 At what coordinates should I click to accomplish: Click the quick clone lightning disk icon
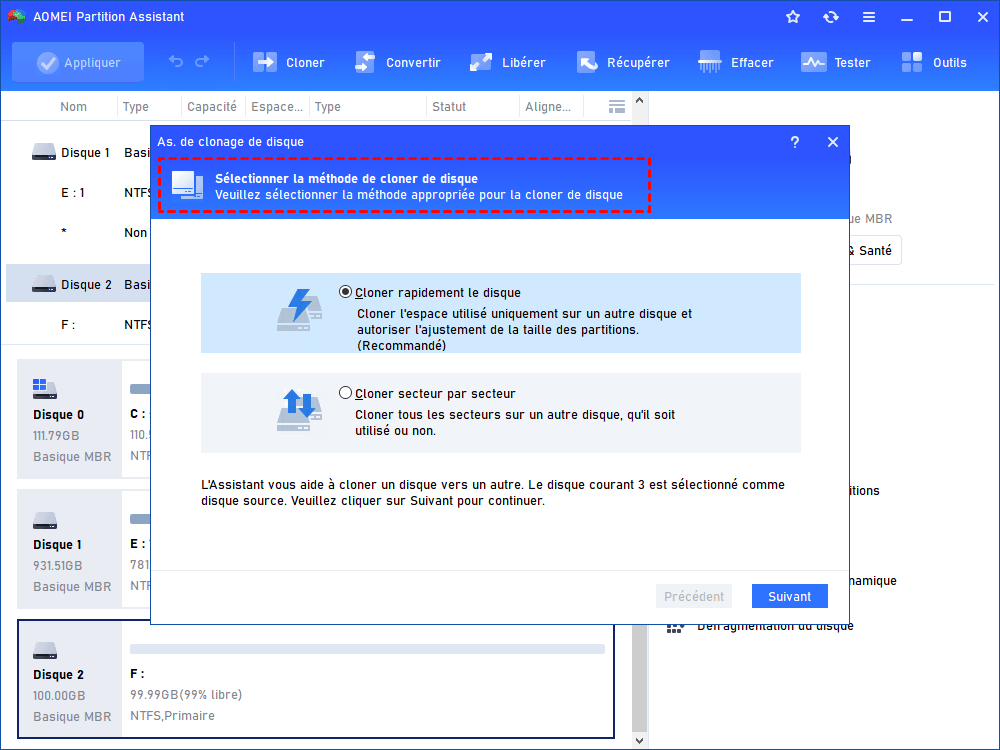point(300,310)
